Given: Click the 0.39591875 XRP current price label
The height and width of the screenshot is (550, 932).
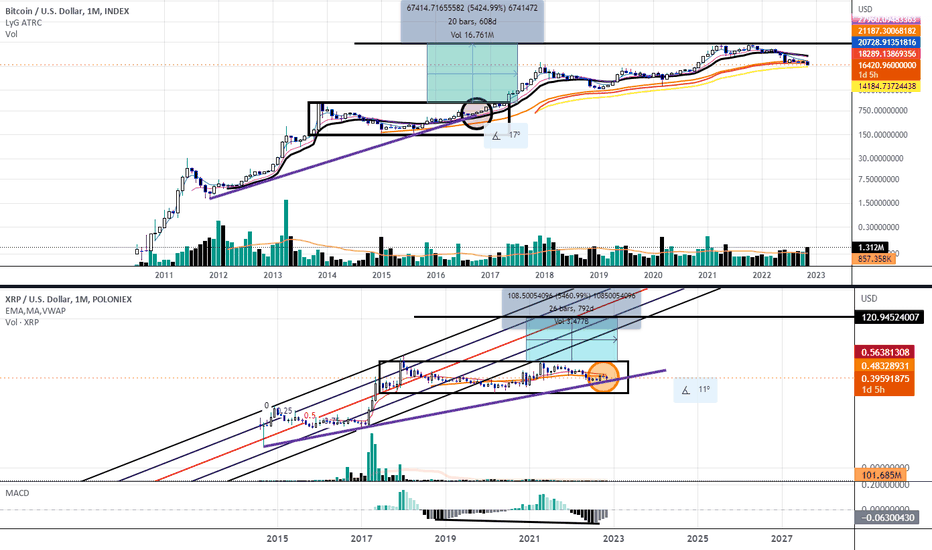Looking at the screenshot, I should [884, 378].
